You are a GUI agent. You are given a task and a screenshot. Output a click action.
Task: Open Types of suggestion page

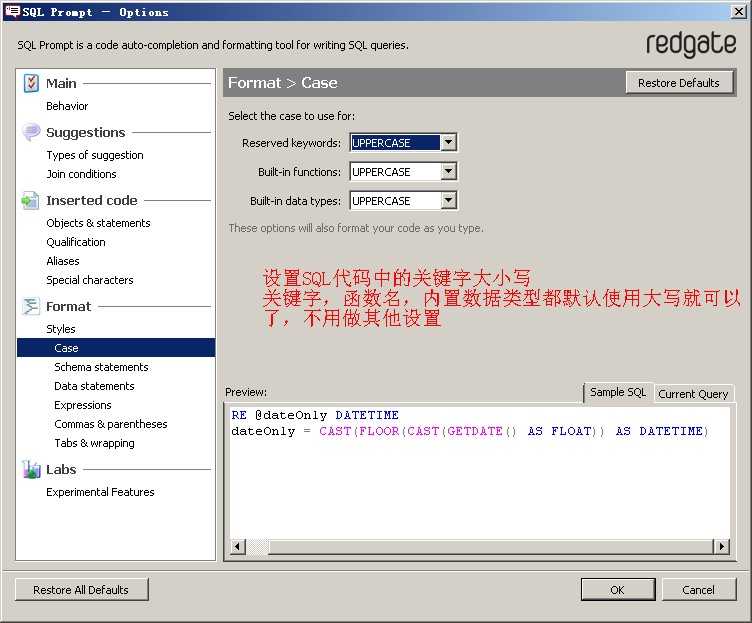point(95,155)
